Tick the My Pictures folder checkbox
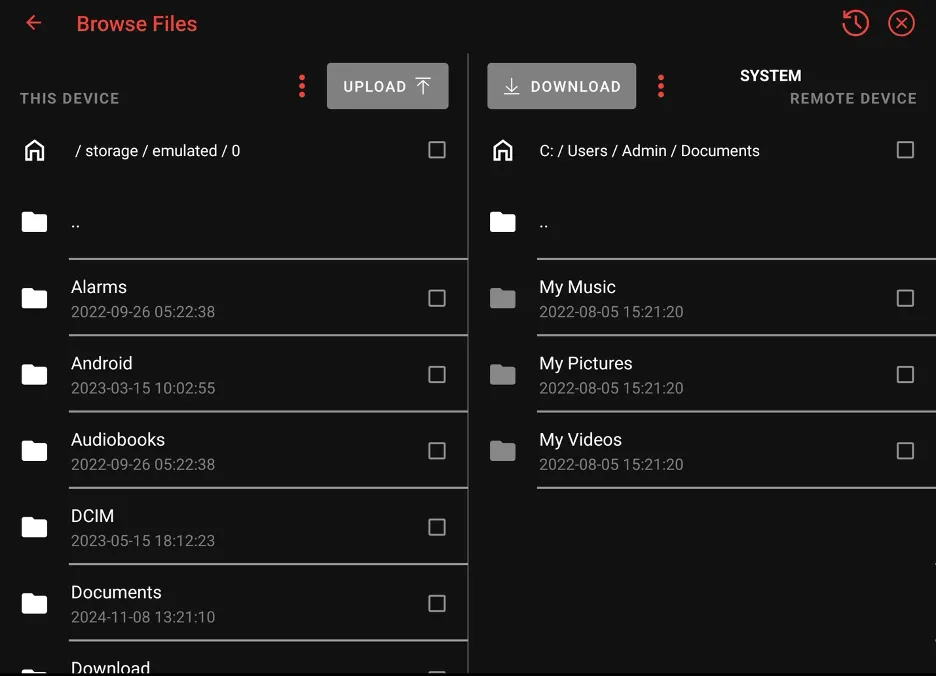The image size is (936, 676). click(x=905, y=374)
